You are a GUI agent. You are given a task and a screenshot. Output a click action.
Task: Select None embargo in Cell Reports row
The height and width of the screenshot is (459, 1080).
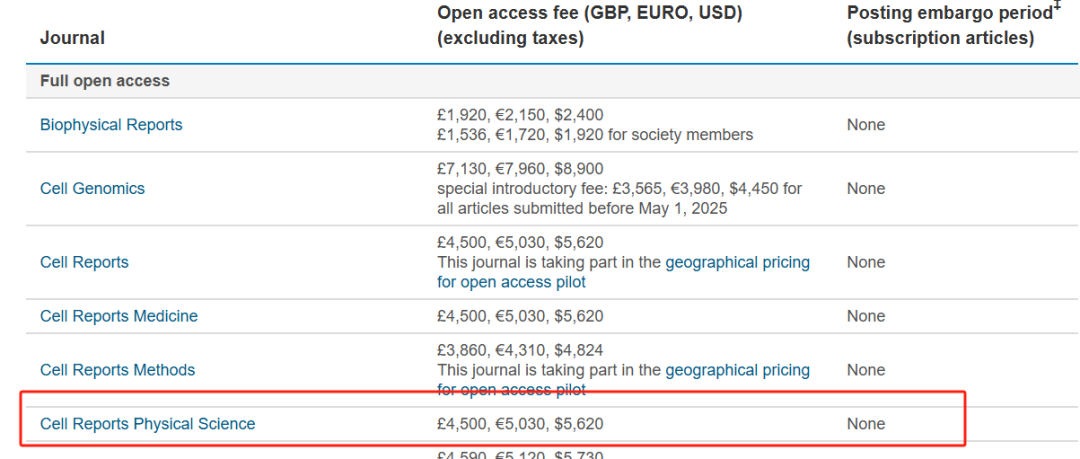tap(866, 262)
